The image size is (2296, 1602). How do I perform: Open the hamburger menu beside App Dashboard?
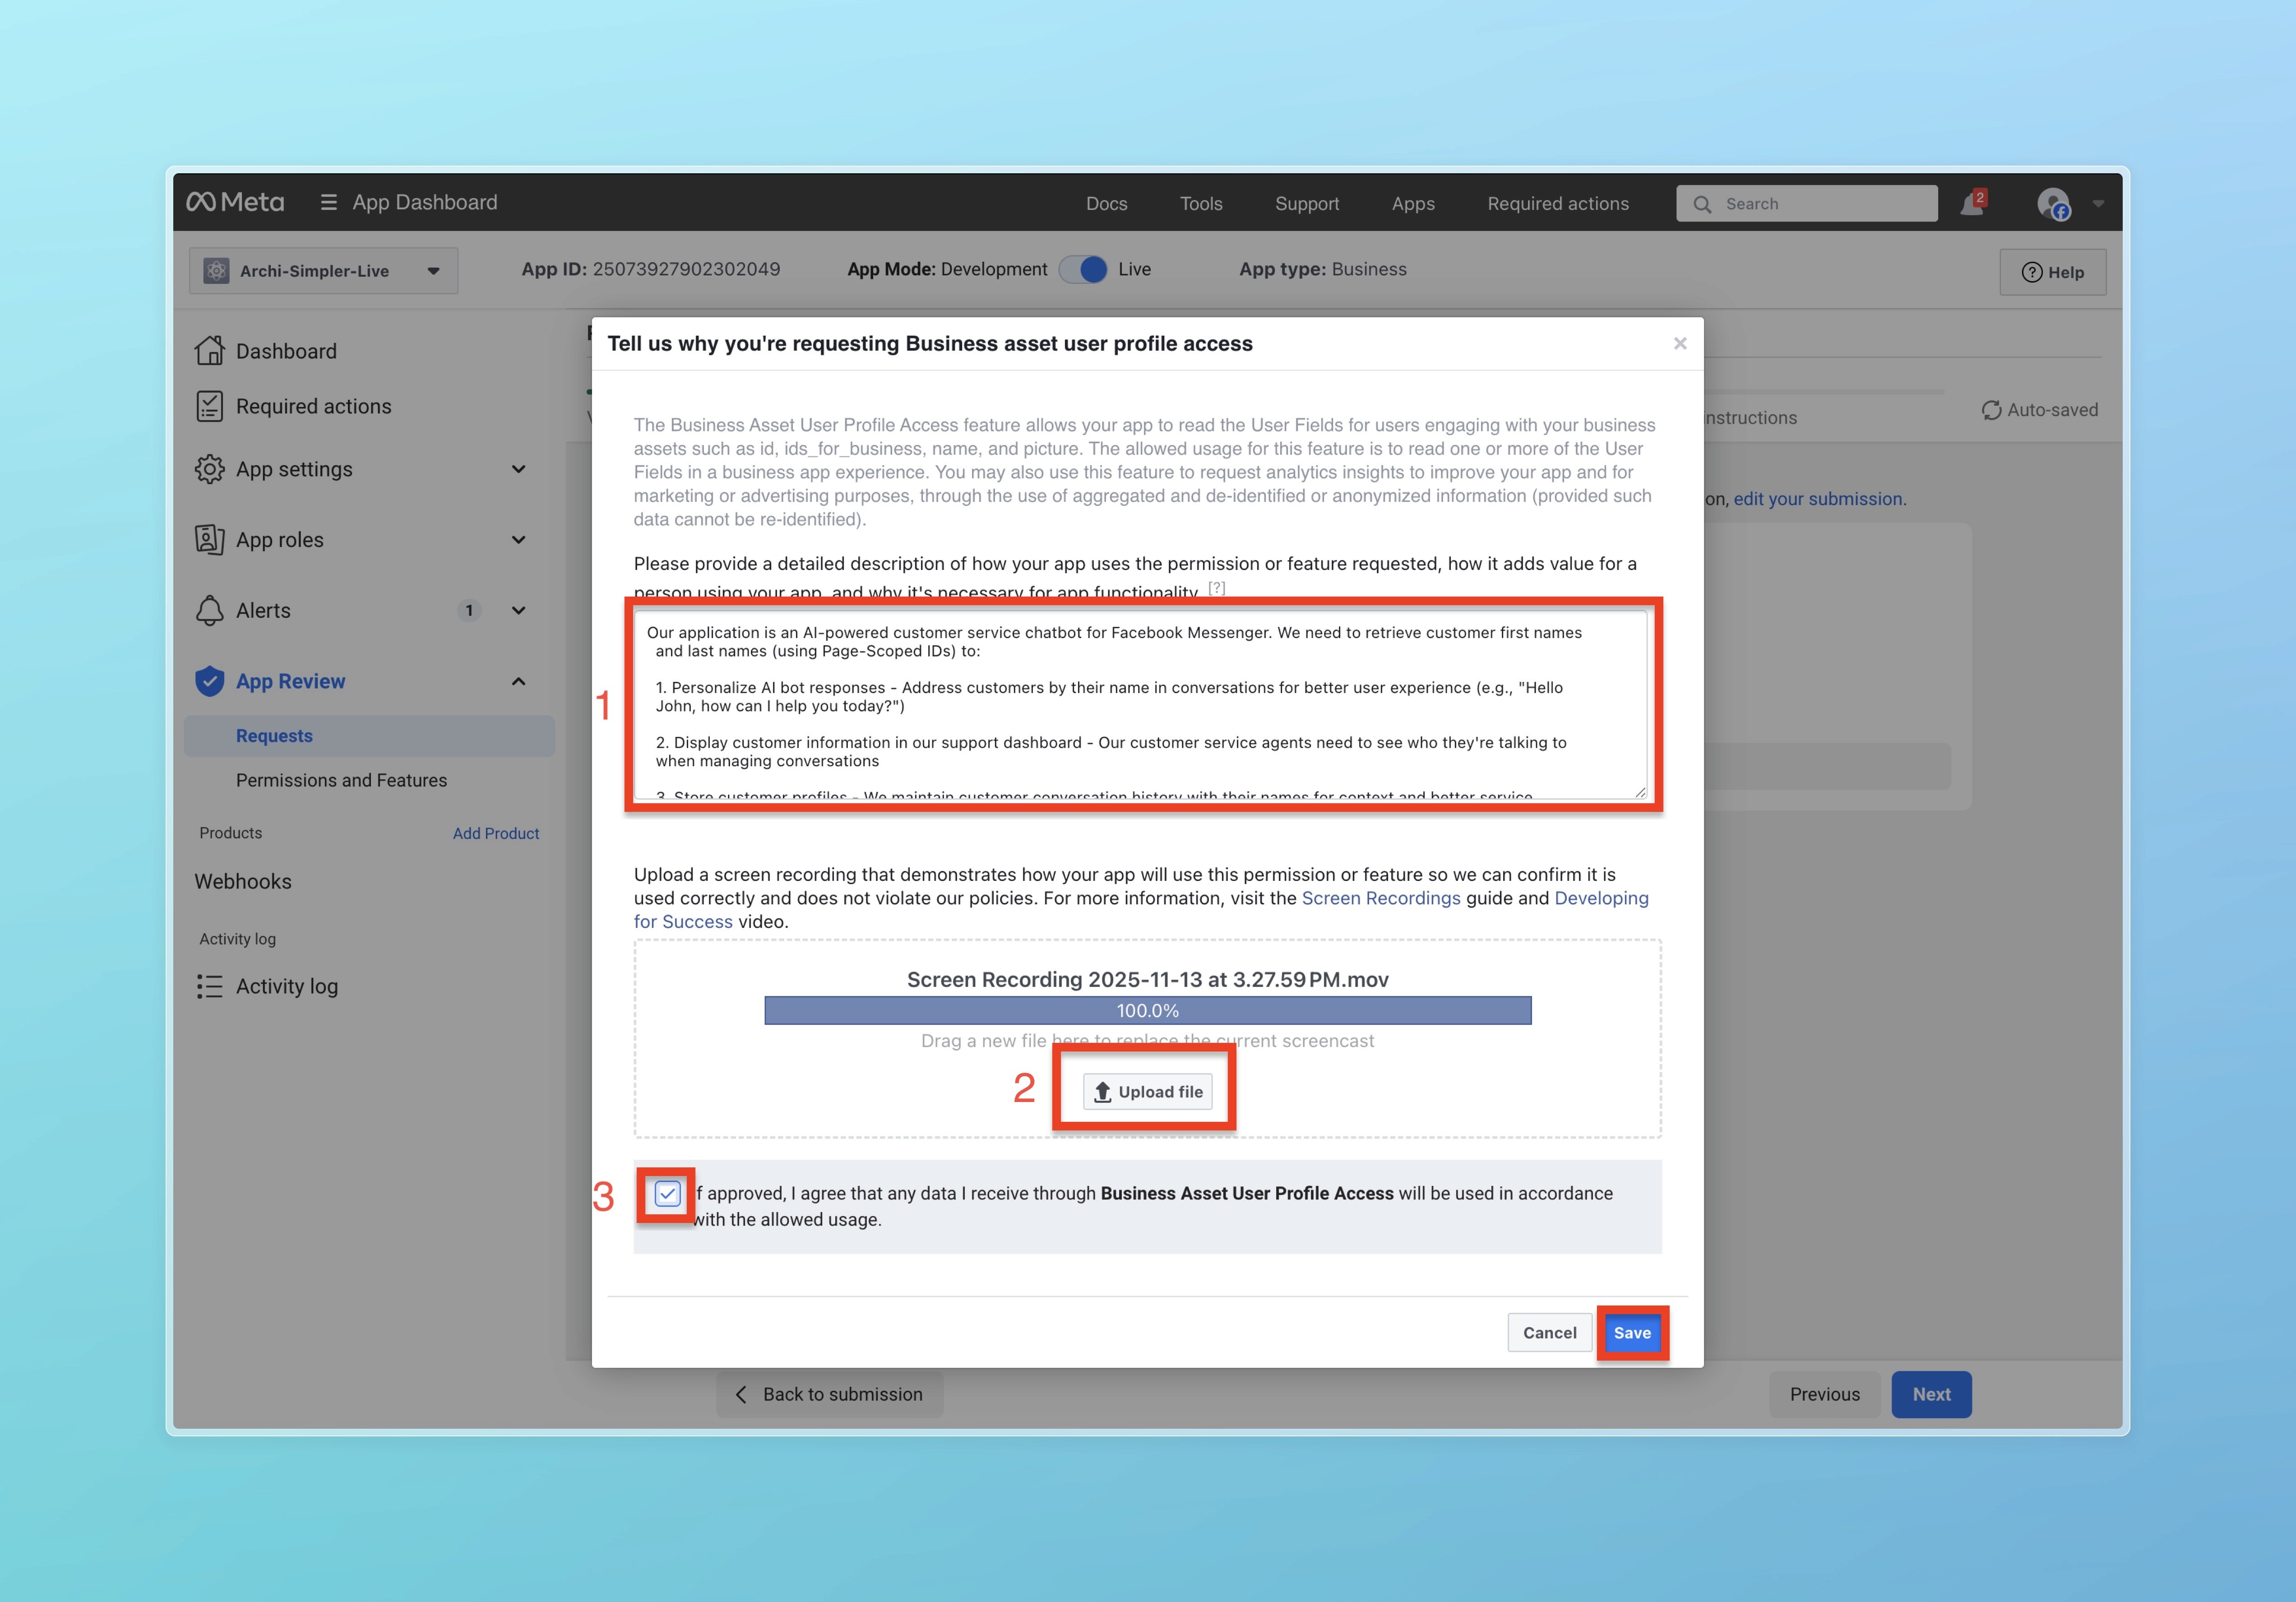click(328, 202)
